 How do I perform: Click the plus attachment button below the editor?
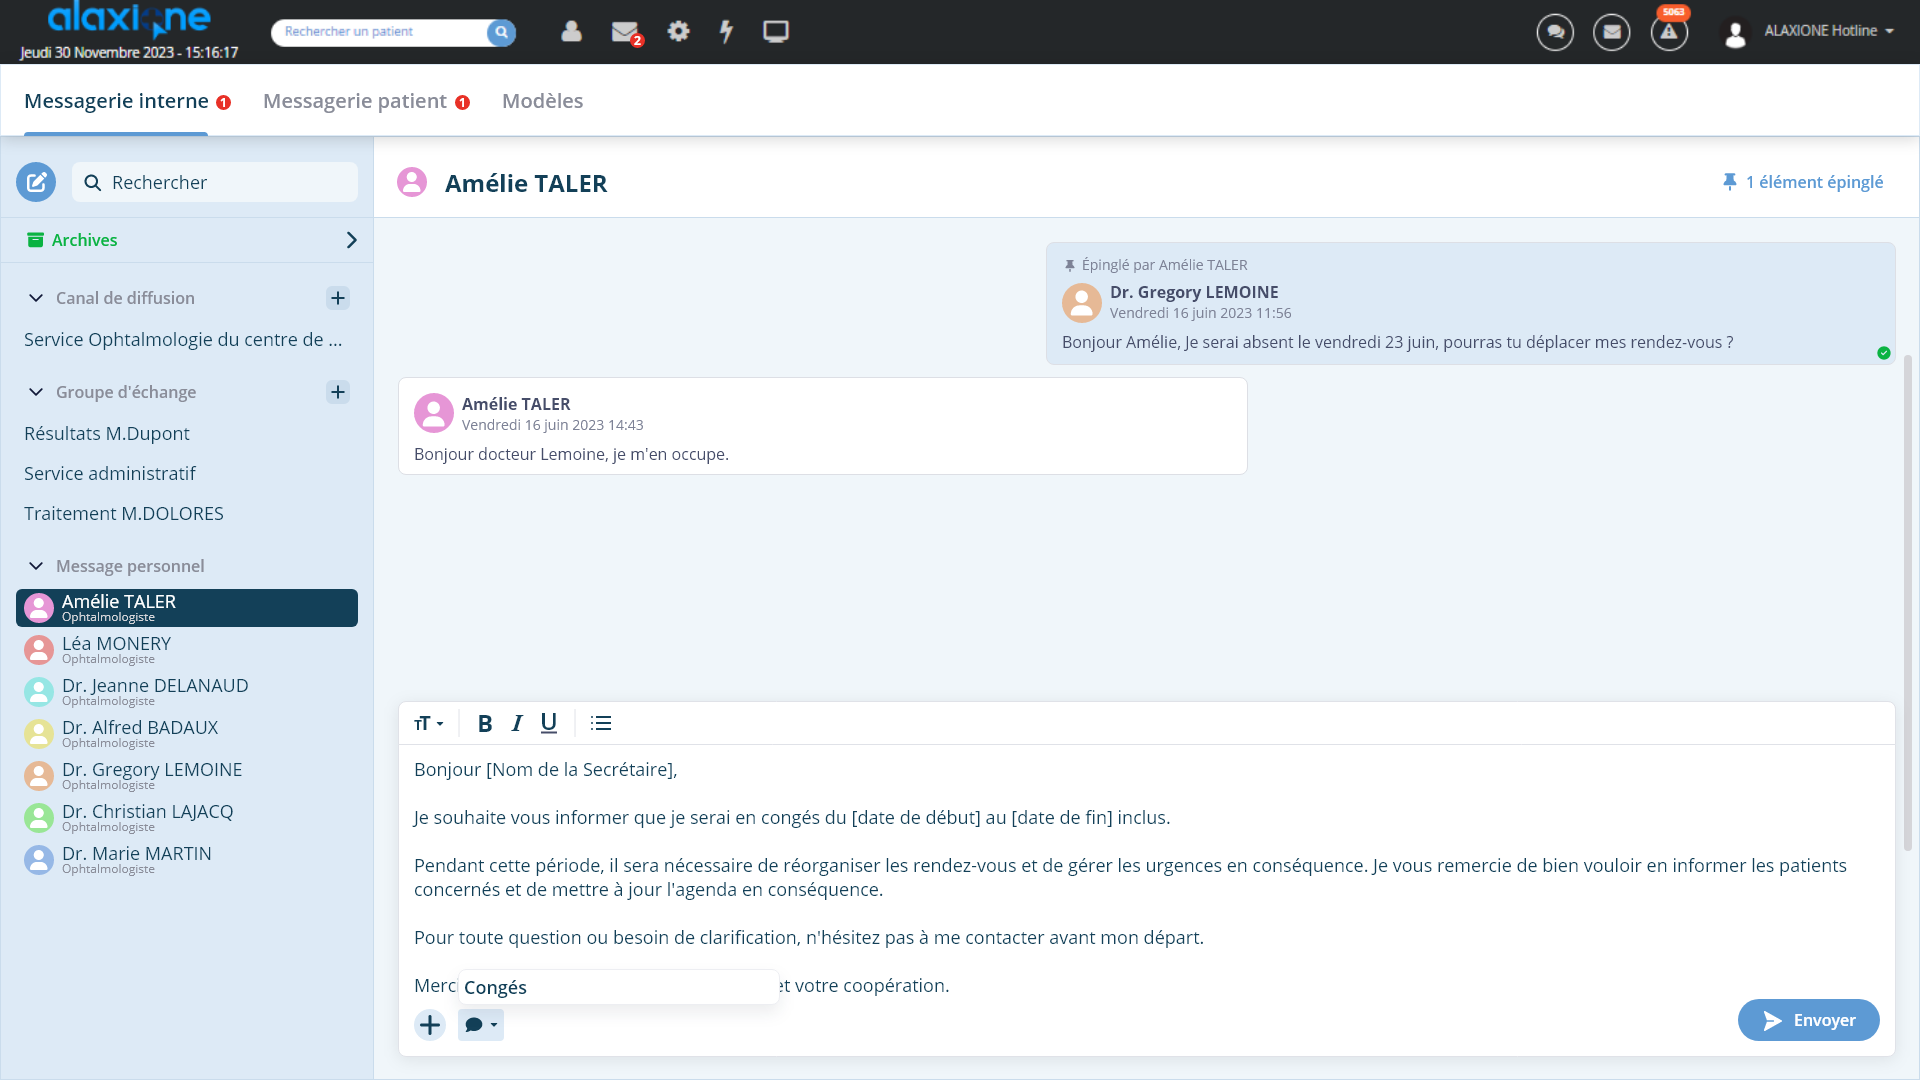pos(430,1025)
